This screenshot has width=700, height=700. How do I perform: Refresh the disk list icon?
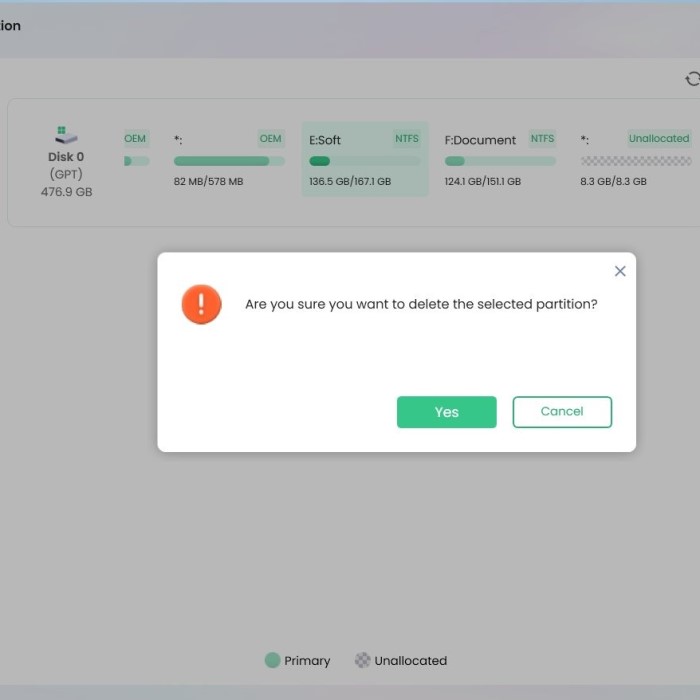(692, 79)
